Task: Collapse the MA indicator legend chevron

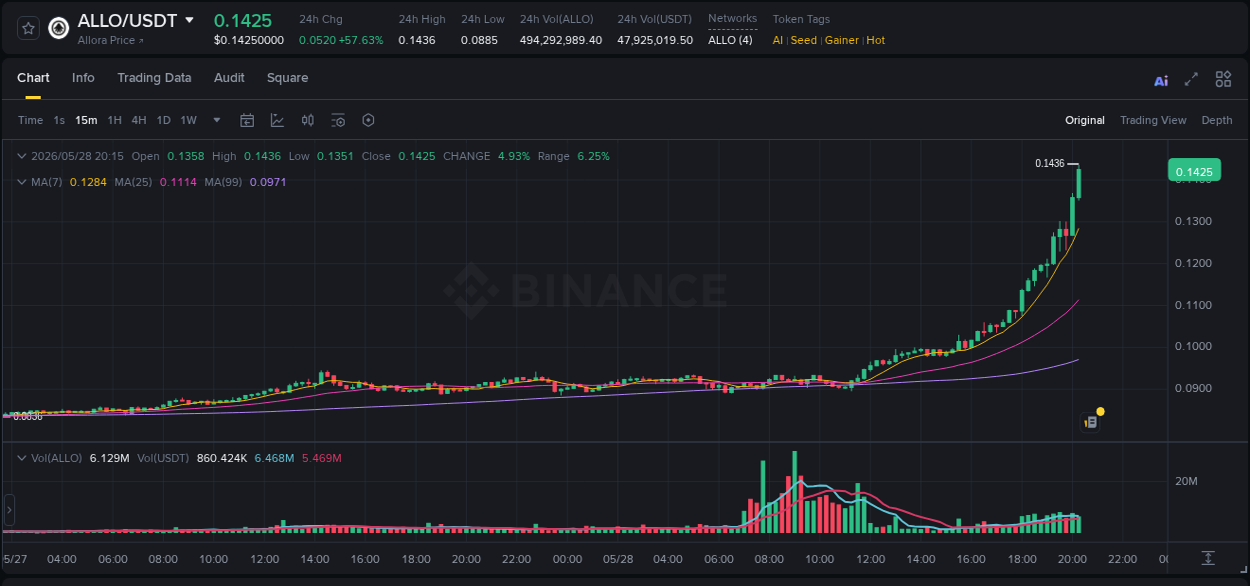Action: click(22, 182)
